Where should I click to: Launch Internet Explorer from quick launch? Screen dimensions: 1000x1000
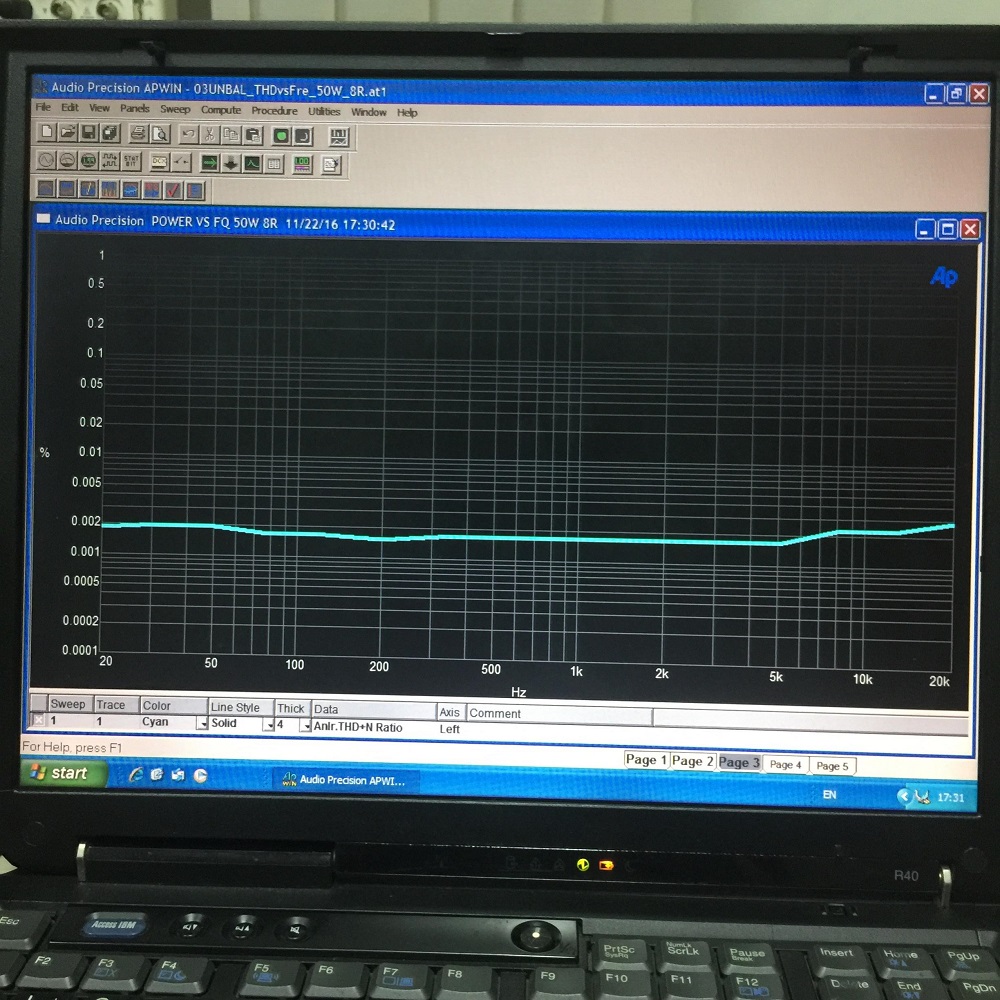click(135, 774)
